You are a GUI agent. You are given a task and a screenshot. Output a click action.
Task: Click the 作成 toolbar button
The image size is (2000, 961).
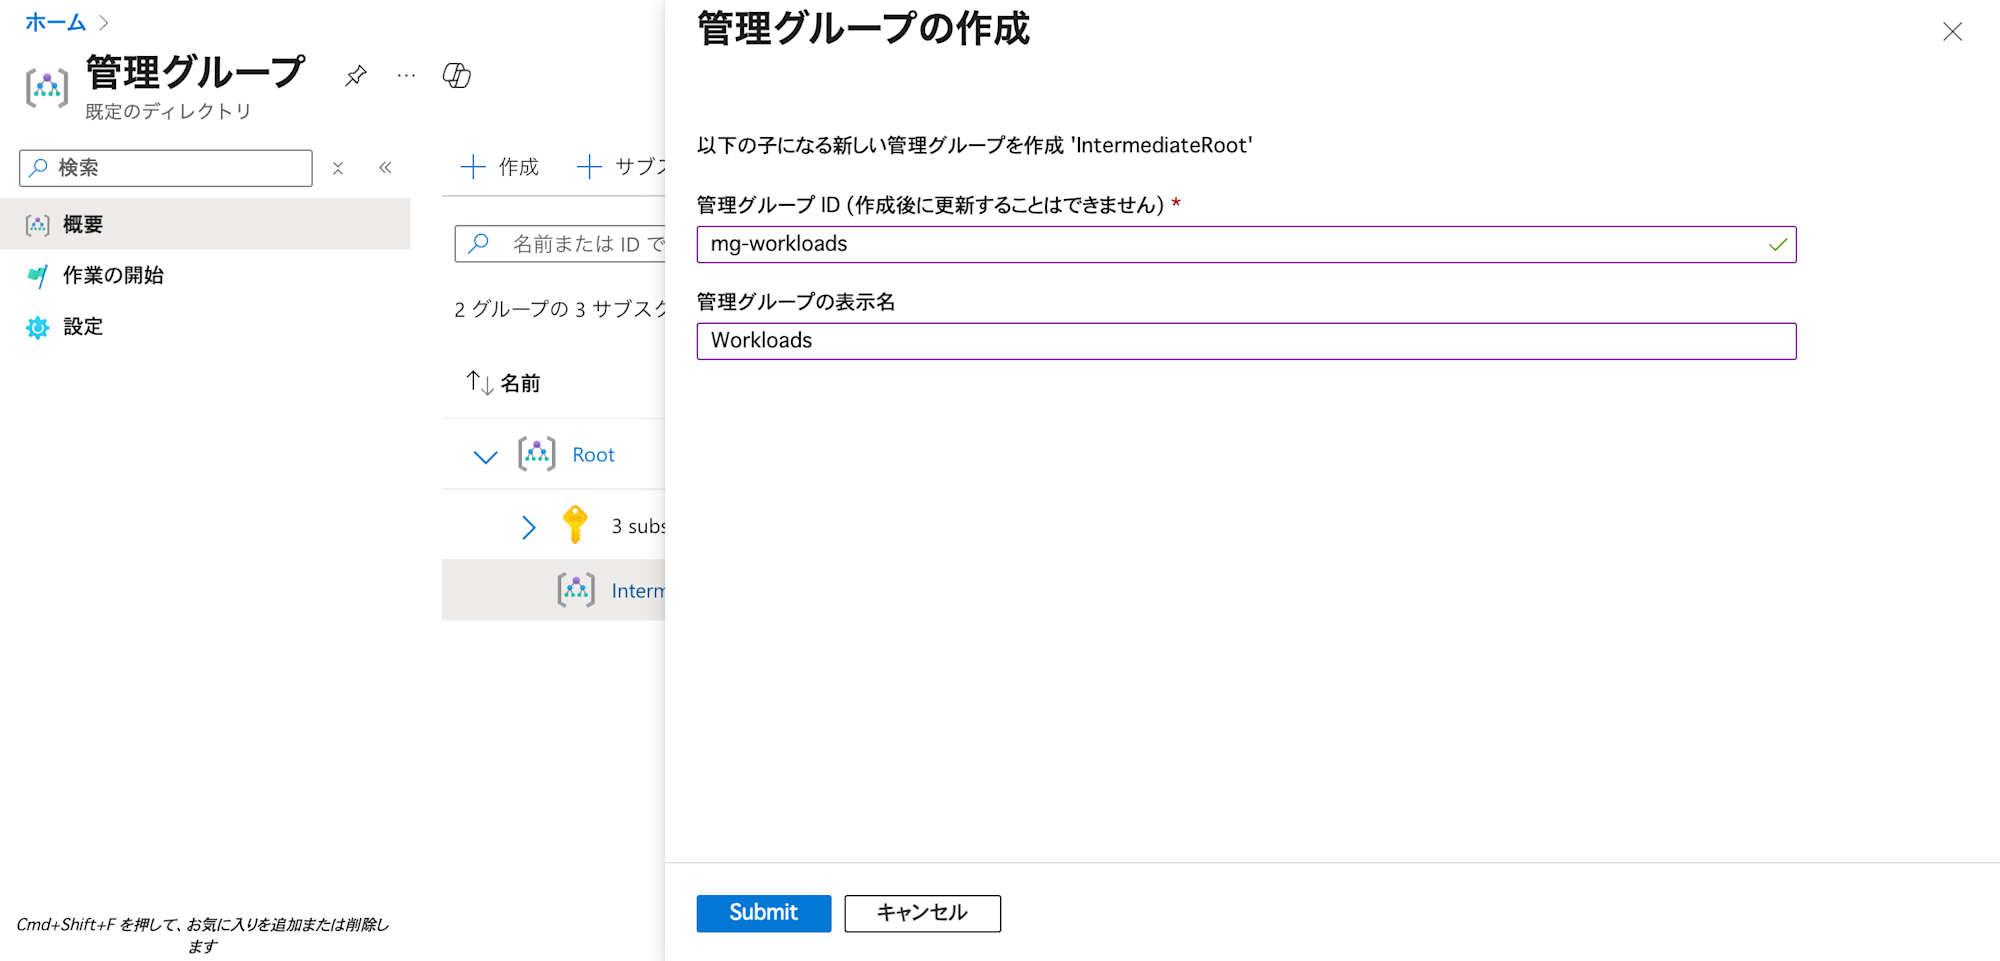(x=499, y=167)
